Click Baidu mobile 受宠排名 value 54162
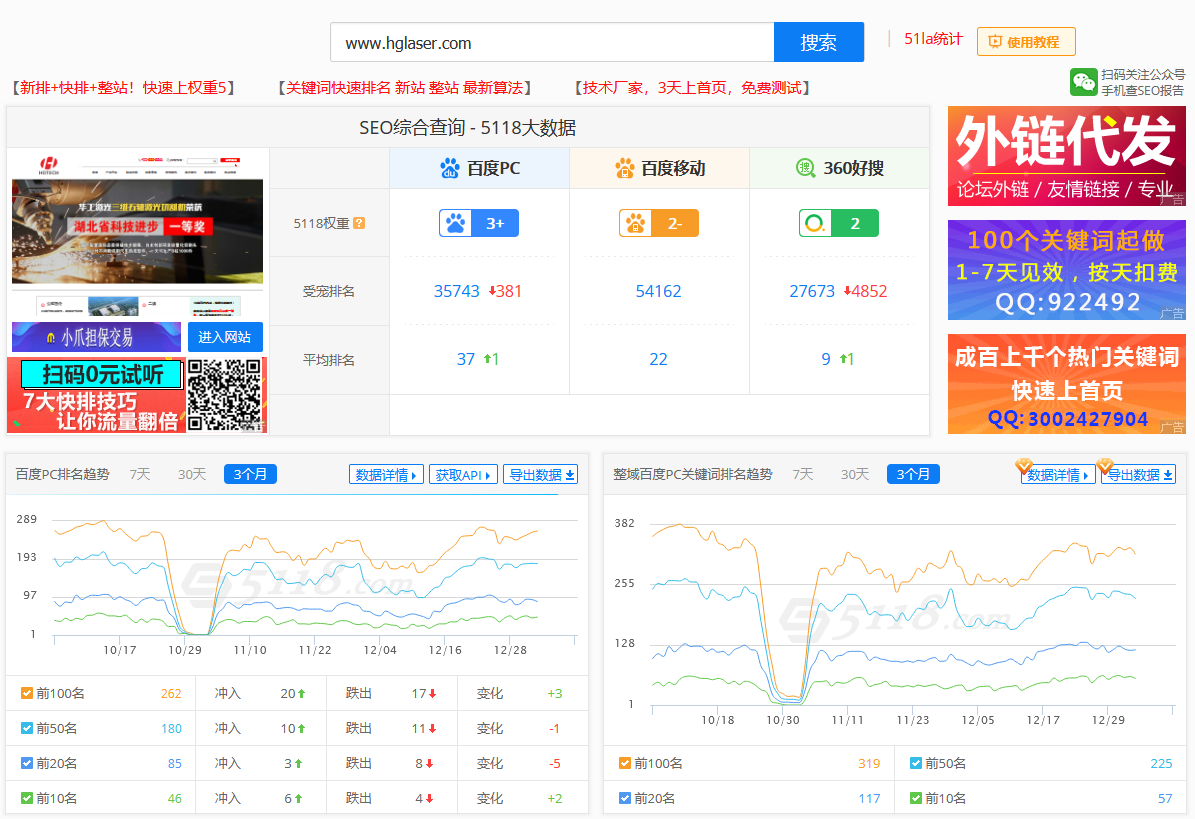 658,291
